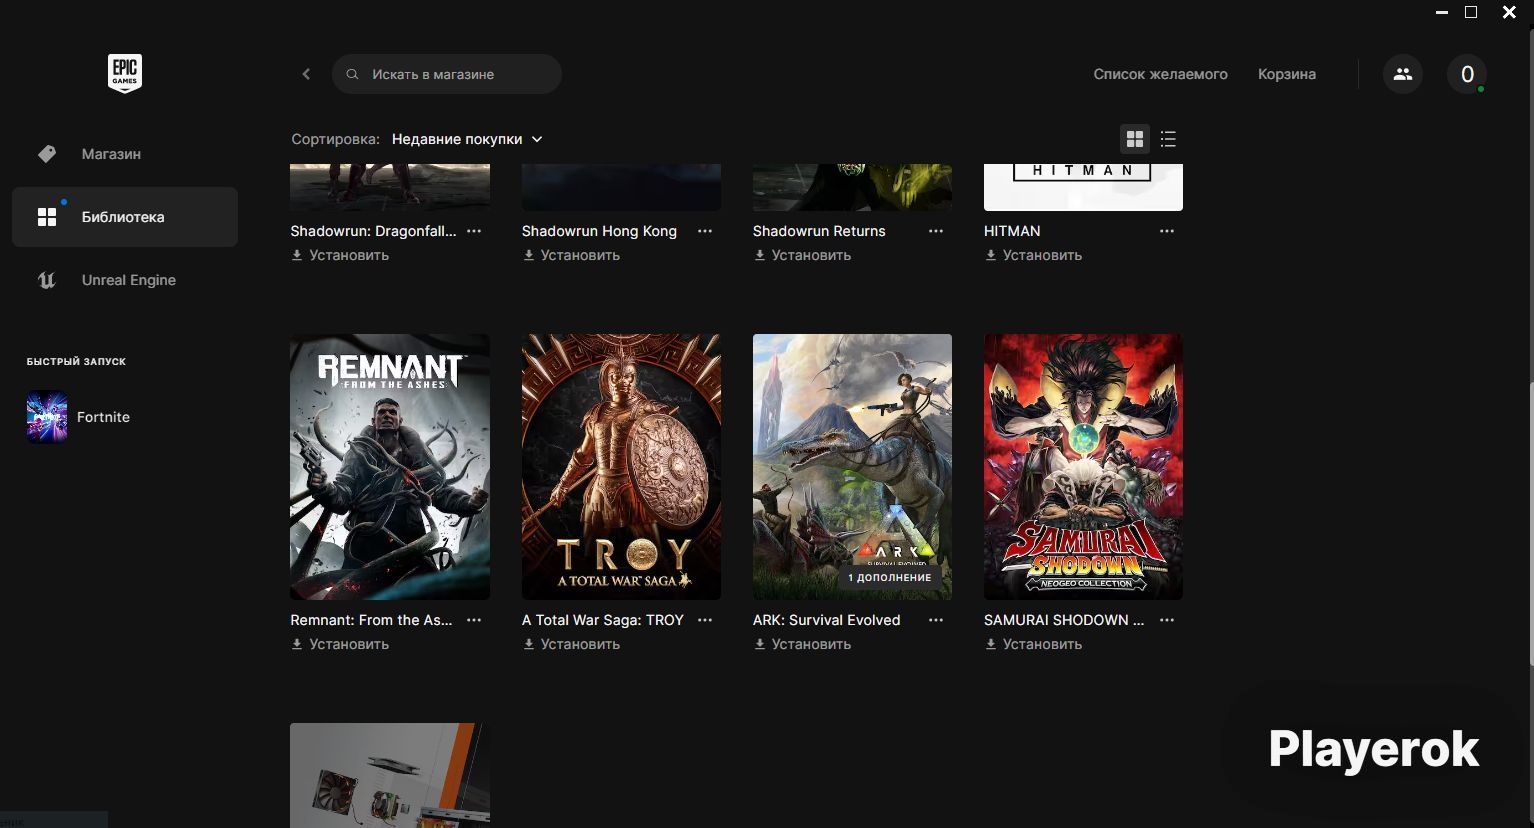Open the Магазин section
Image resolution: width=1534 pixels, height=828 pixels.
tap(125, 154)
